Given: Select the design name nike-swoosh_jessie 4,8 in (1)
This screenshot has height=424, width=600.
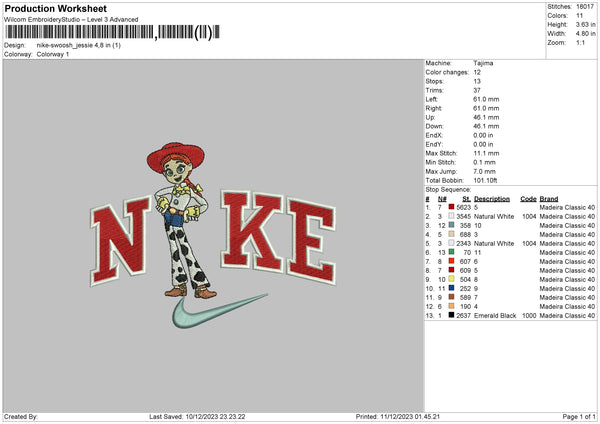Looking at the screenshot, I should [x=78, y=45].
